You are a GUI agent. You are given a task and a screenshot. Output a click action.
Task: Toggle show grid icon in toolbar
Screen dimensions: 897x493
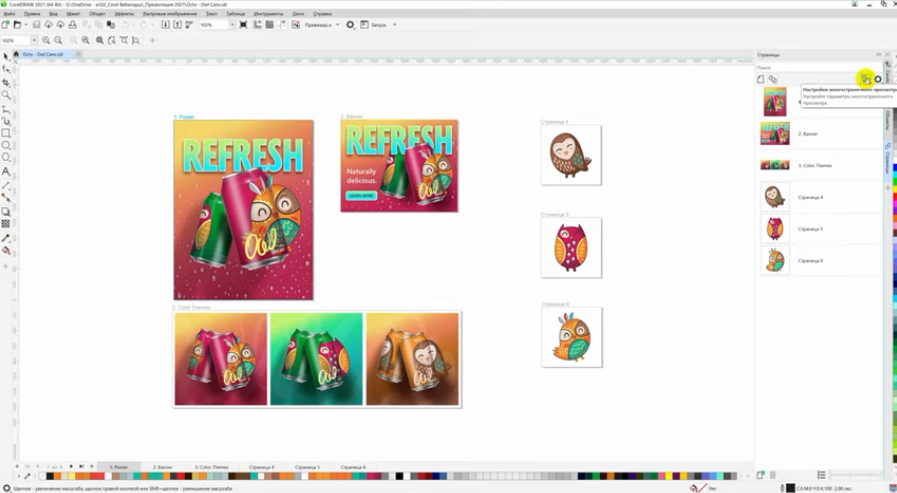[269, 25]
